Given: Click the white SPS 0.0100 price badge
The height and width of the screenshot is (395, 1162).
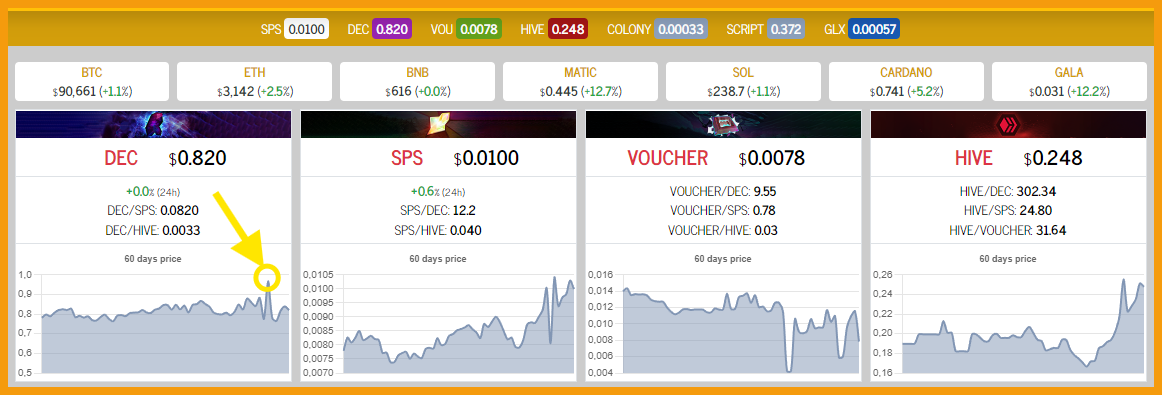Looking at the screenshot, I should pos(307,30).
